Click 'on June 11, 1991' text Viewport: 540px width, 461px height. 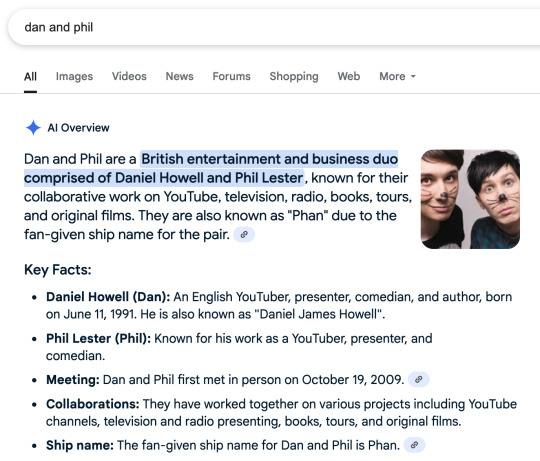pos(90,314)
